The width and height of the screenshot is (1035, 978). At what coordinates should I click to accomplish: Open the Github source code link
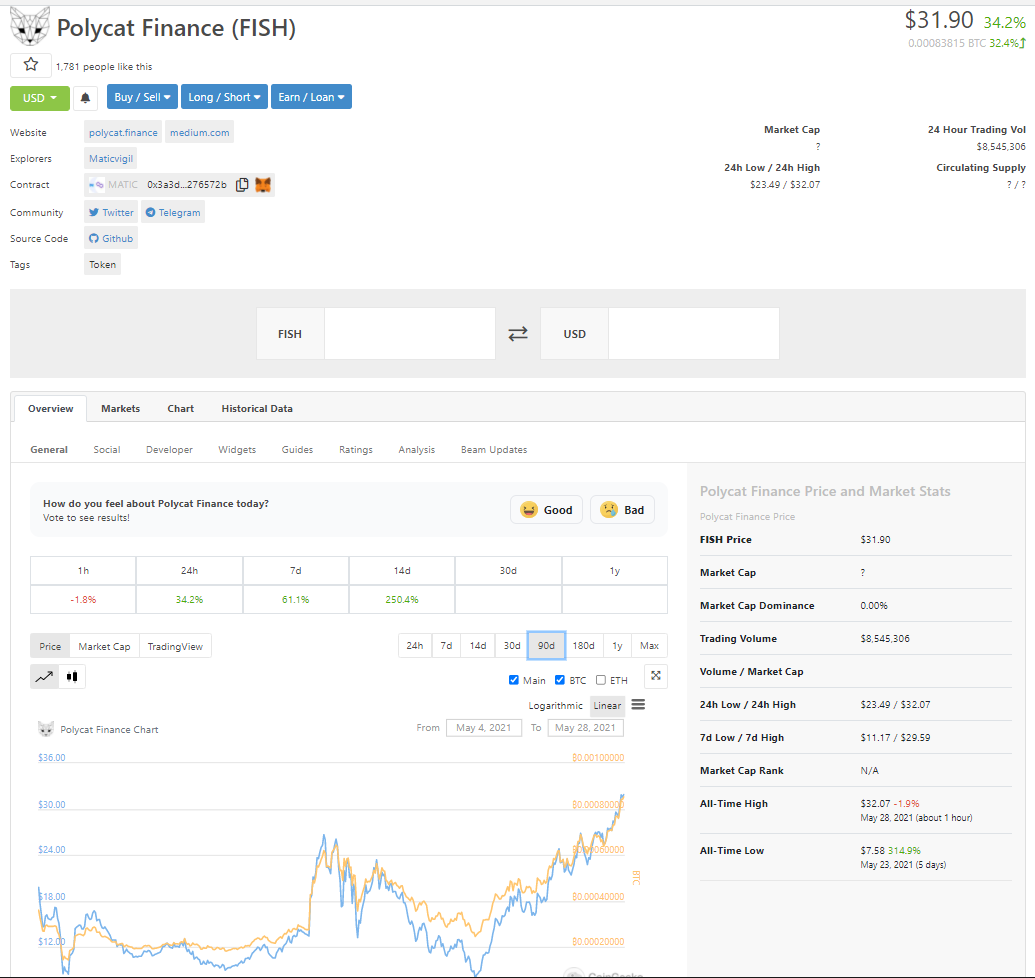(x=111, y=238)
